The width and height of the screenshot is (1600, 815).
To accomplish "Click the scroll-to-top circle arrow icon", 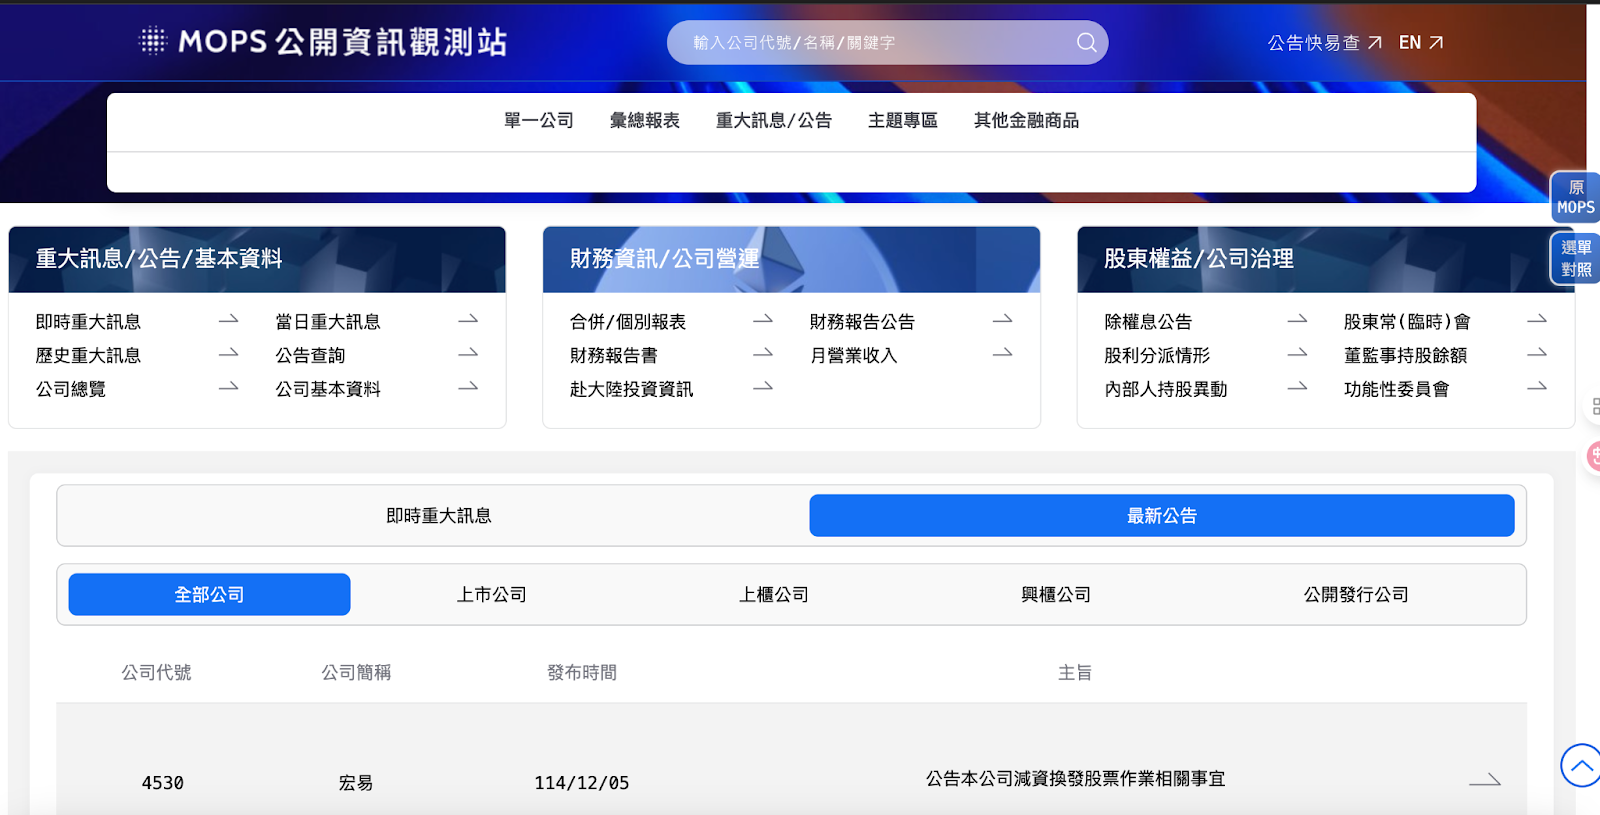I will pos(1581,766).
